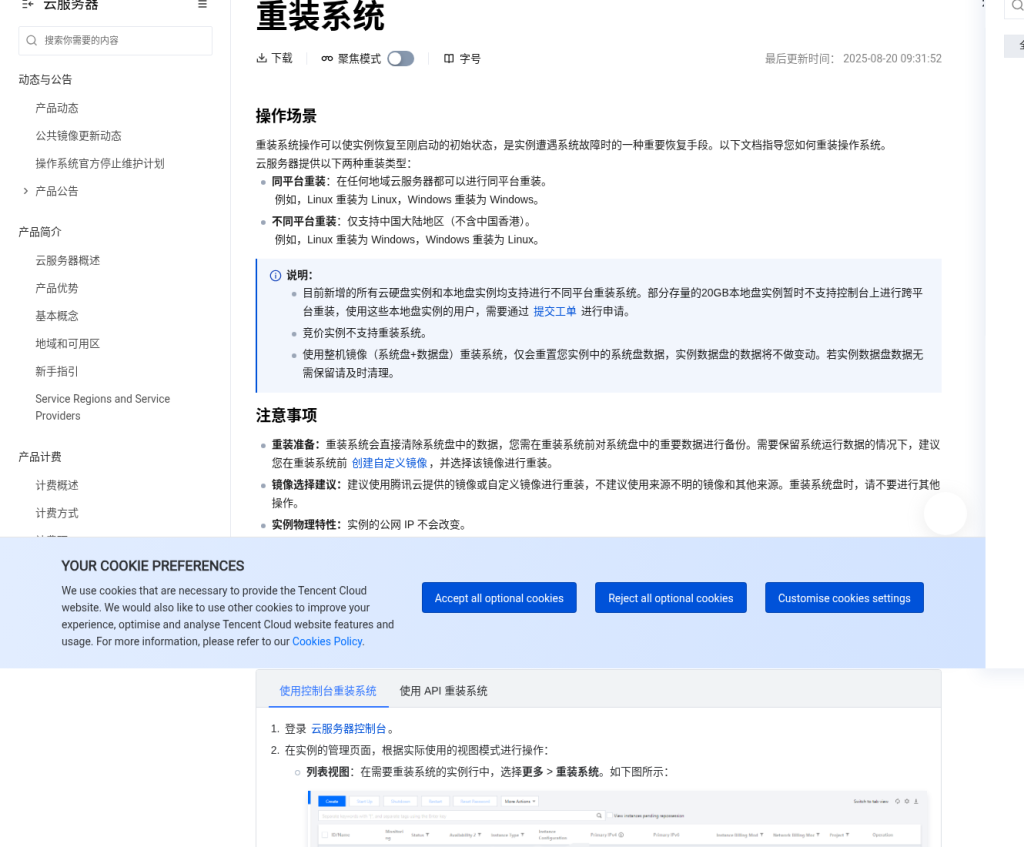Click the 注意事项 heading
1024x847 pixels.
click(286, 415)
